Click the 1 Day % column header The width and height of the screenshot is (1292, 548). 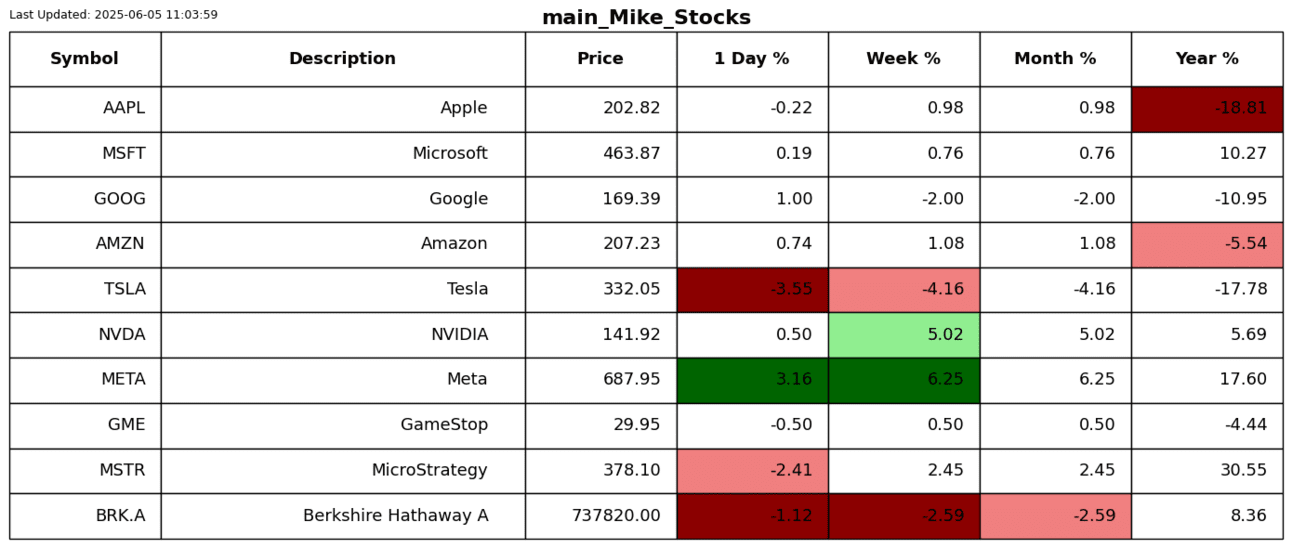(x=752, y=59)
